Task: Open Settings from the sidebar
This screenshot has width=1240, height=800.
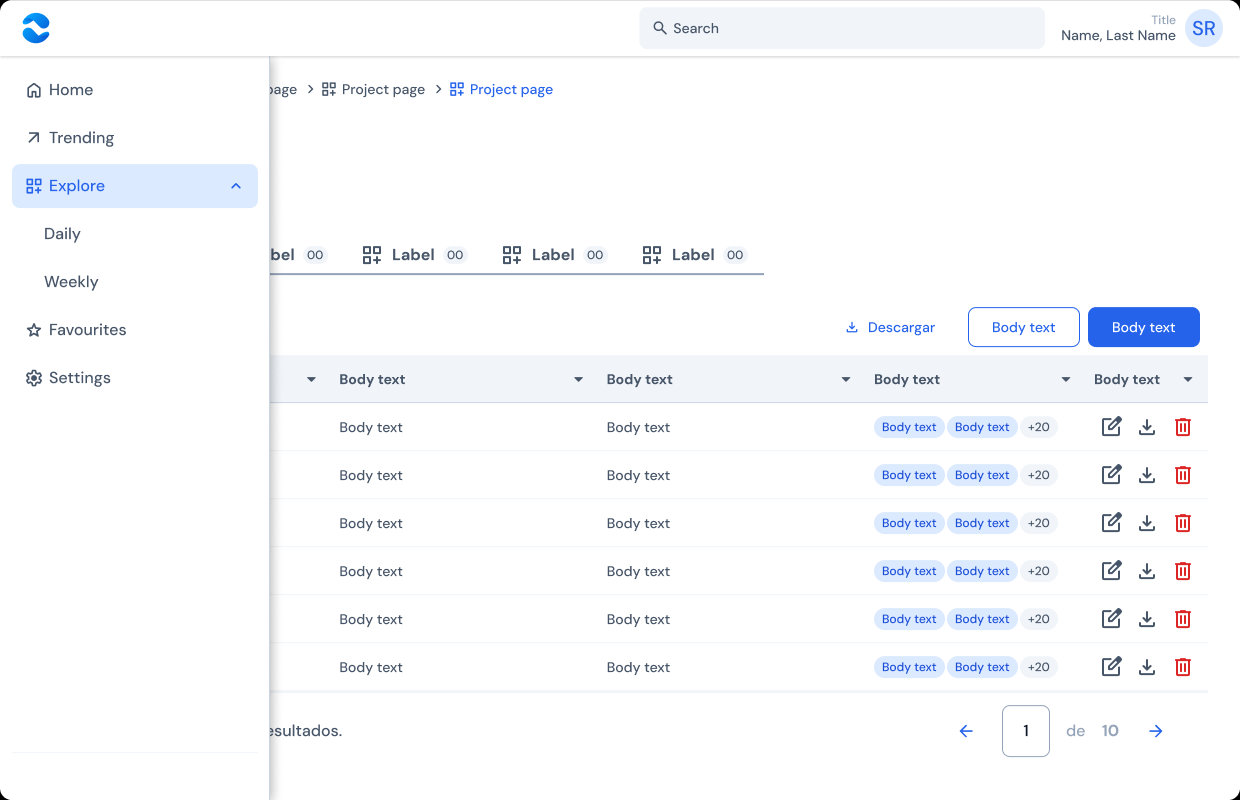Action: [x=135, y=378]
